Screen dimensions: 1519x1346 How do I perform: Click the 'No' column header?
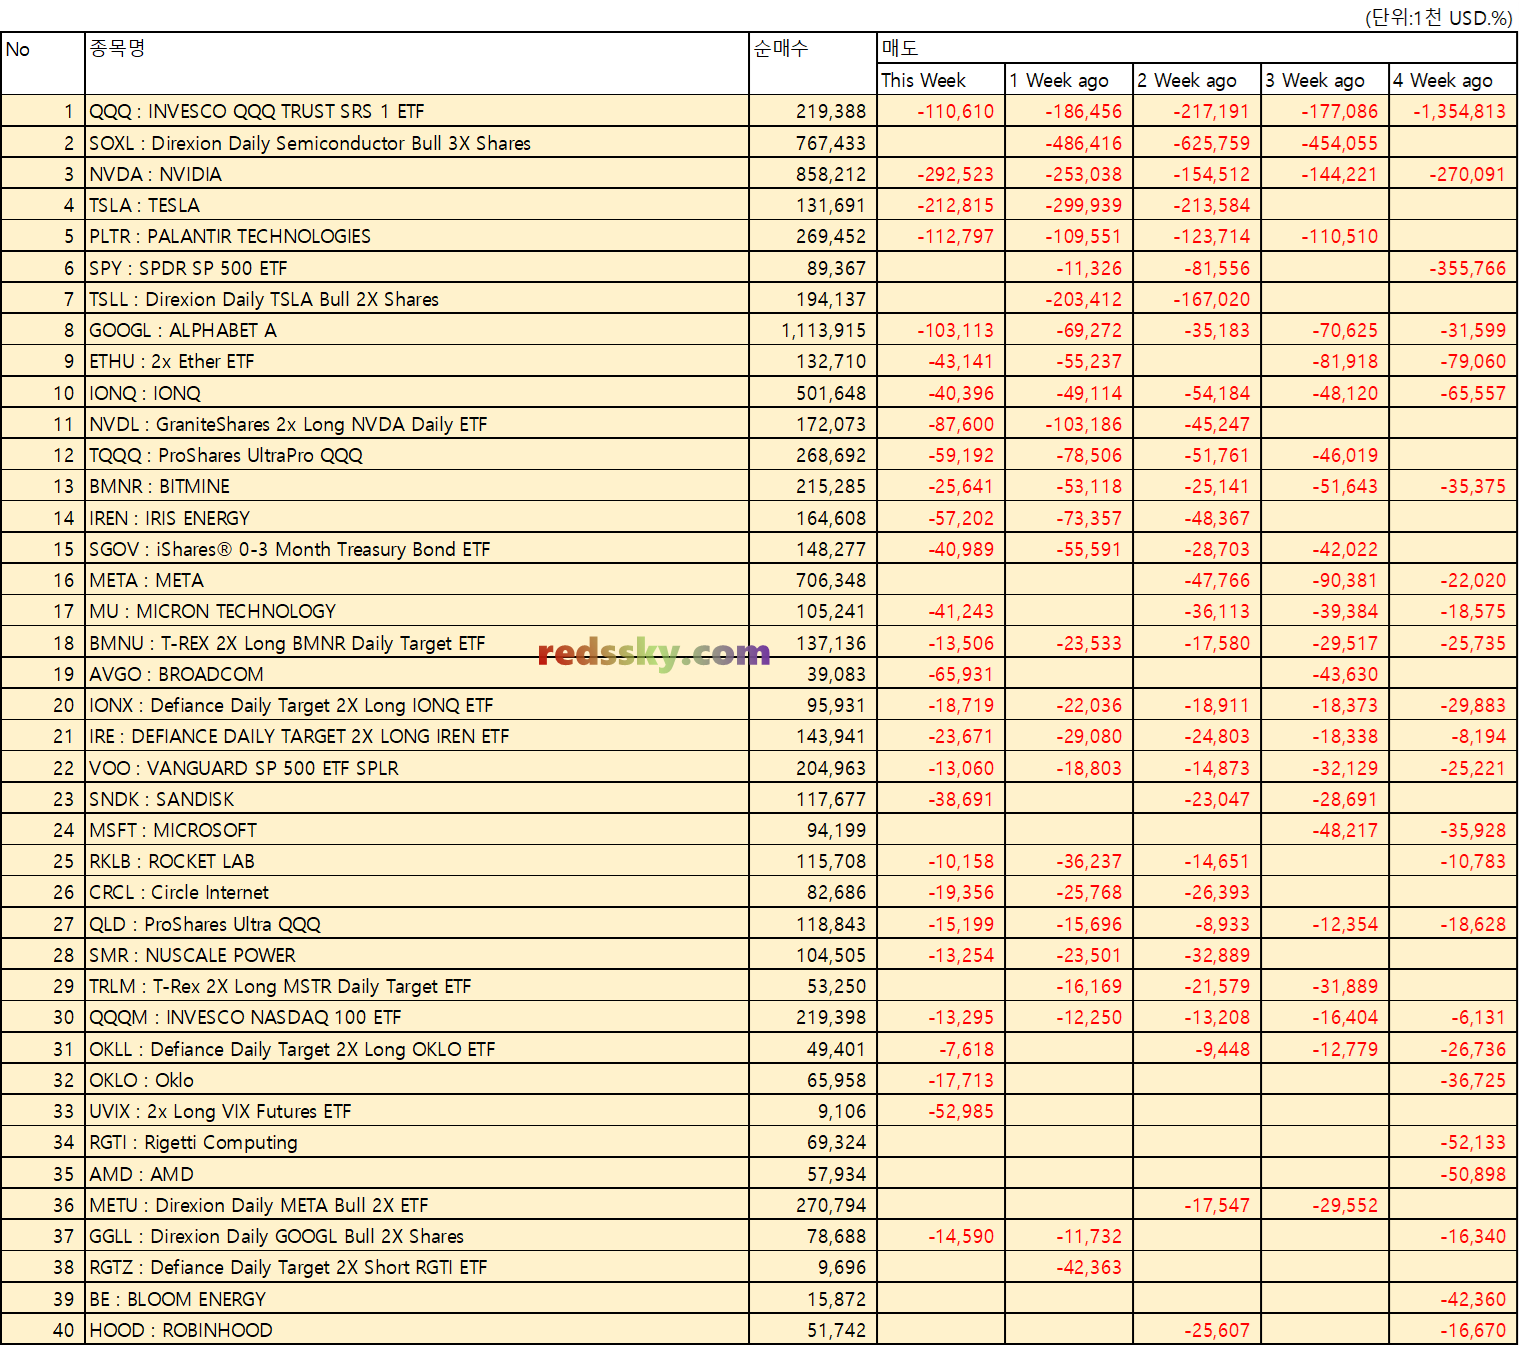tap(43, 64)
